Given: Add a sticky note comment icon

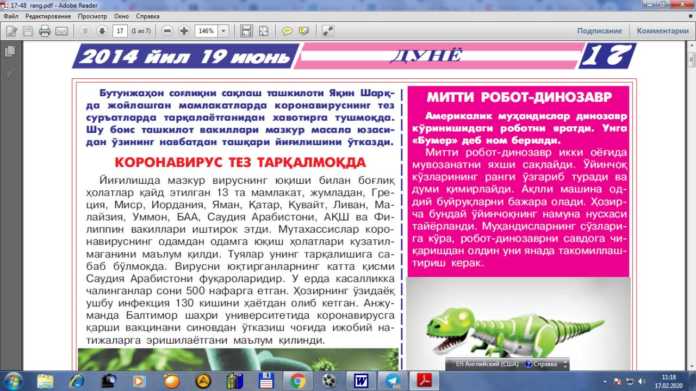Looking at the screenshot, I should pyautogui.click(x=287, y=31).
